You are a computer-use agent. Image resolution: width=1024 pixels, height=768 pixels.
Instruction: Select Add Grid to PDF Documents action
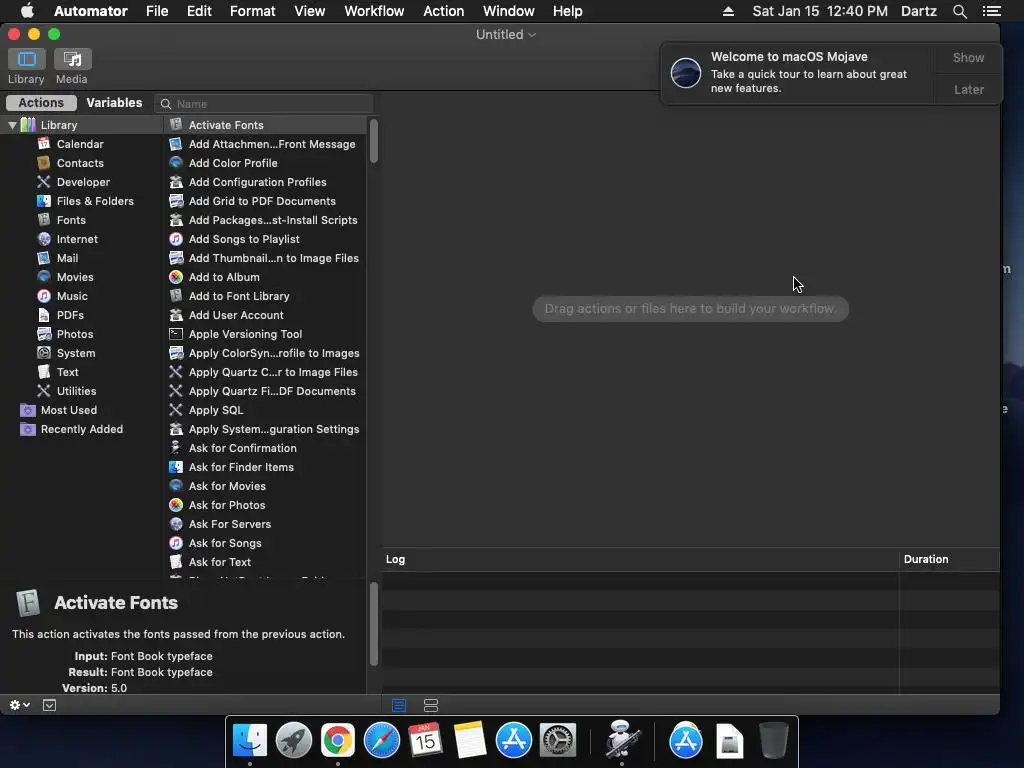tap(266, 200)
